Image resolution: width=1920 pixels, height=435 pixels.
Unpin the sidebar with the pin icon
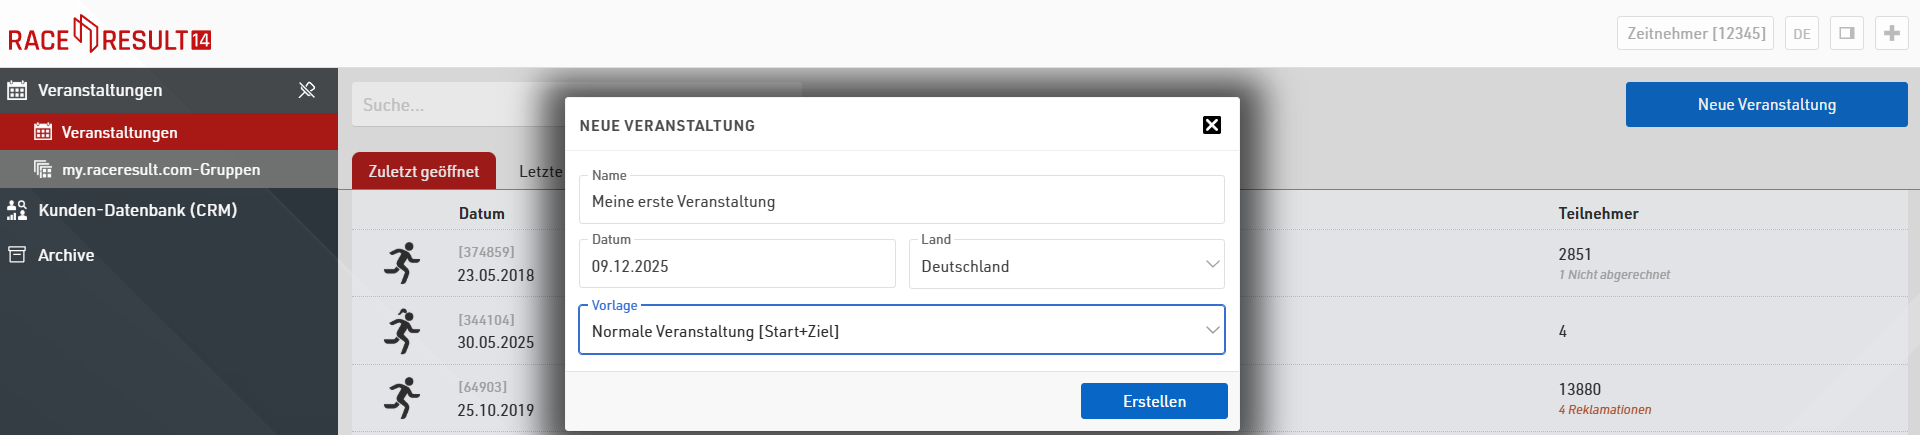point(307,90)
